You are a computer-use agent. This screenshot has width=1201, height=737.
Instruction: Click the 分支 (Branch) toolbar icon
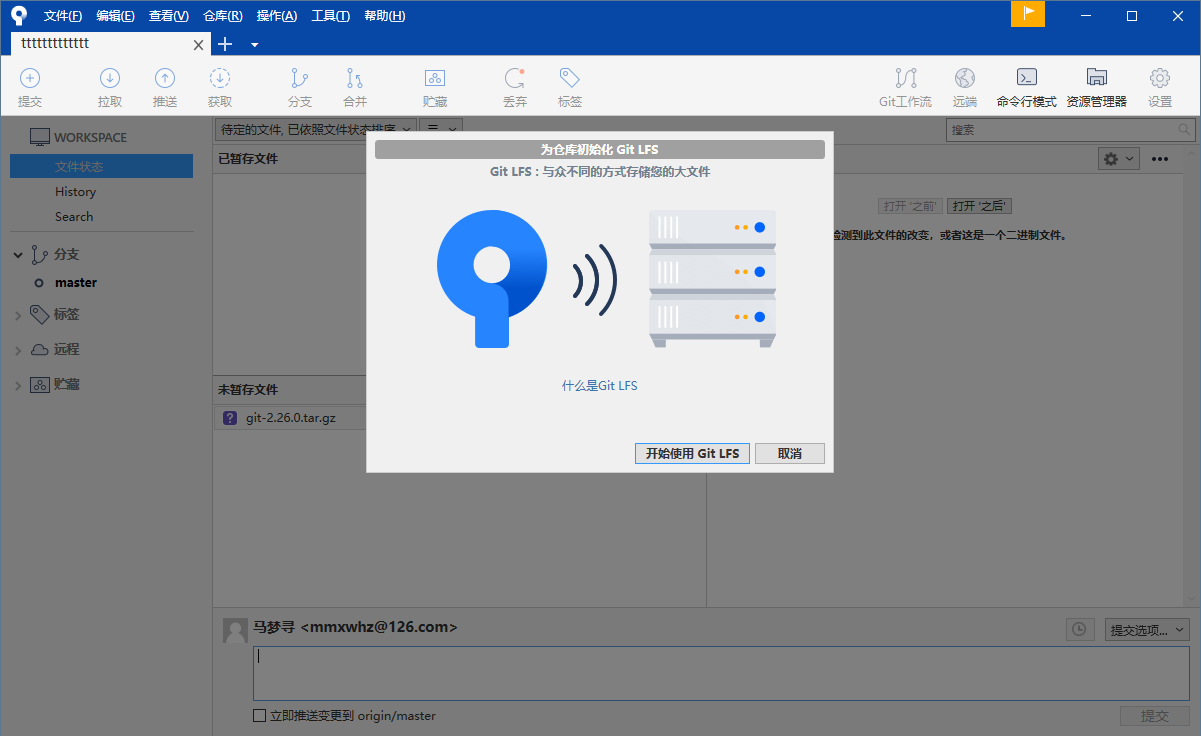click(300, 78)
